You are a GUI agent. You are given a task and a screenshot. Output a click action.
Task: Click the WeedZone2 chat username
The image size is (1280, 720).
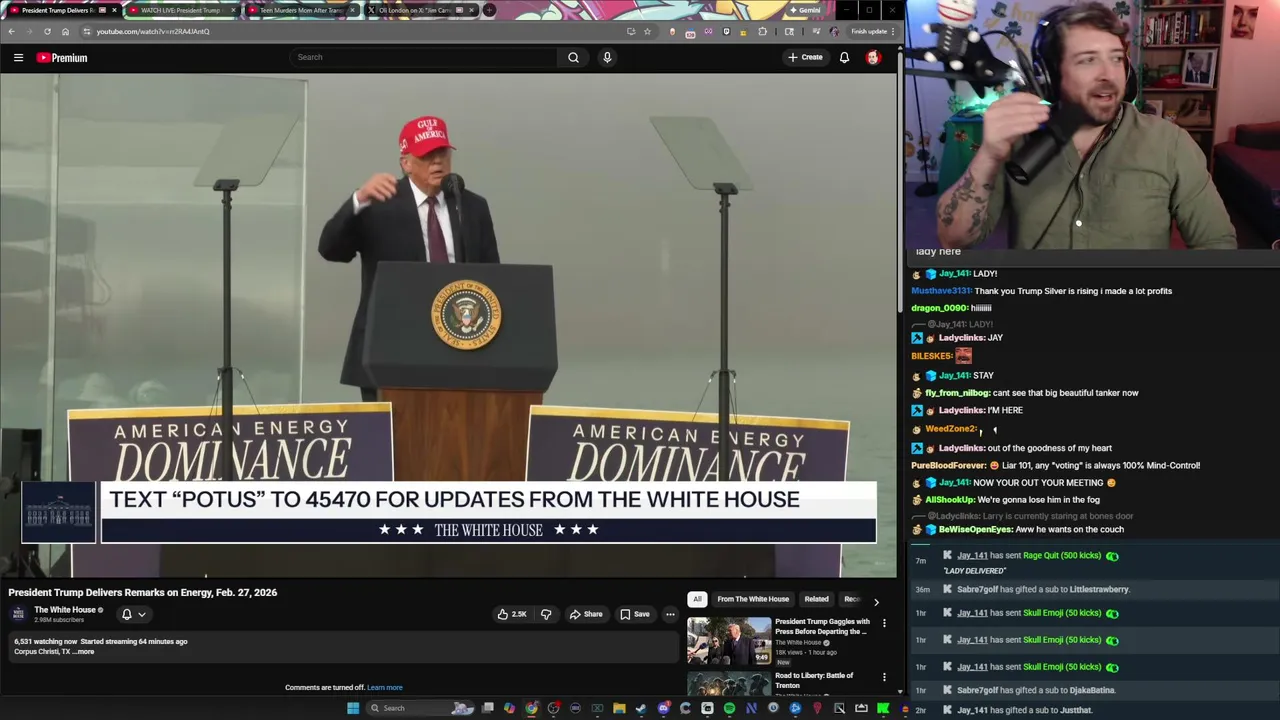(950, 429)
